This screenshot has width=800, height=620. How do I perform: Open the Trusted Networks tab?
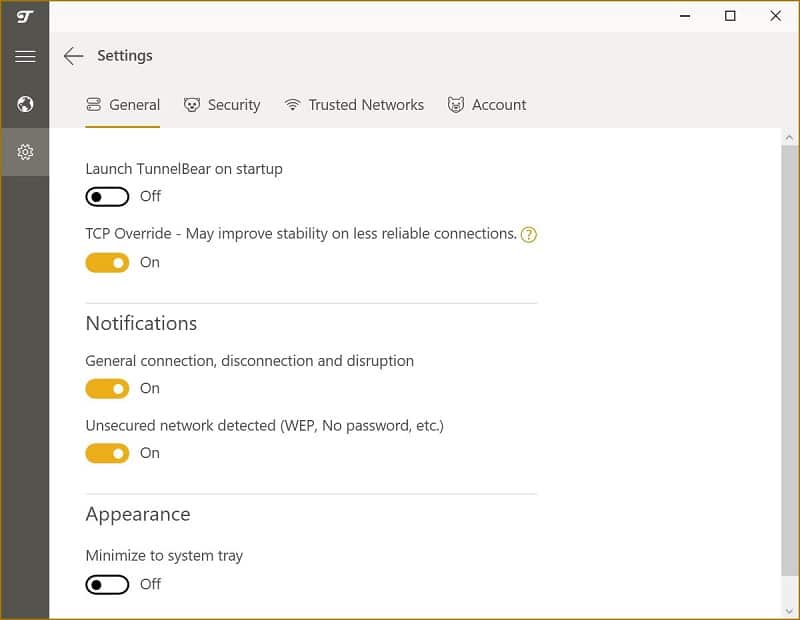coord(354,105)
